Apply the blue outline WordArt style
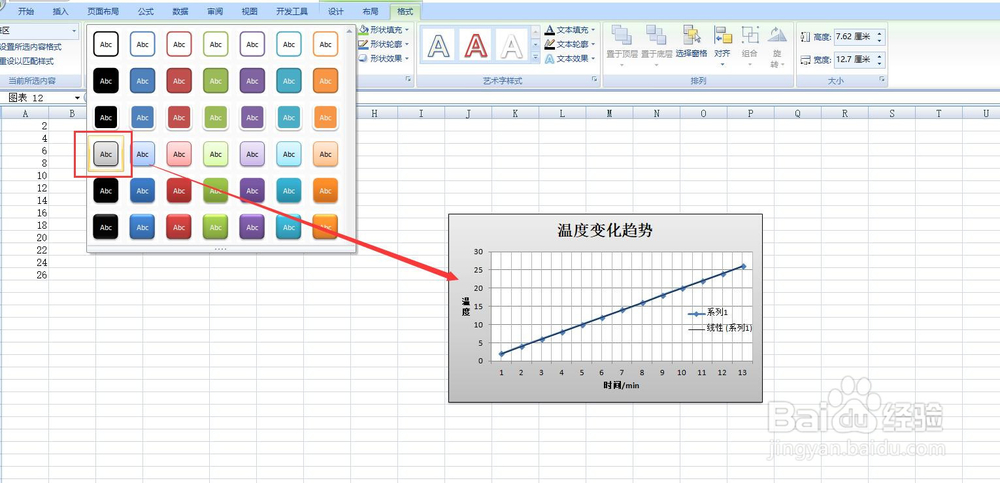Image resolution: width=1000 pixels, height=483 pixels. pyautogui.click(x=438, y=46)
